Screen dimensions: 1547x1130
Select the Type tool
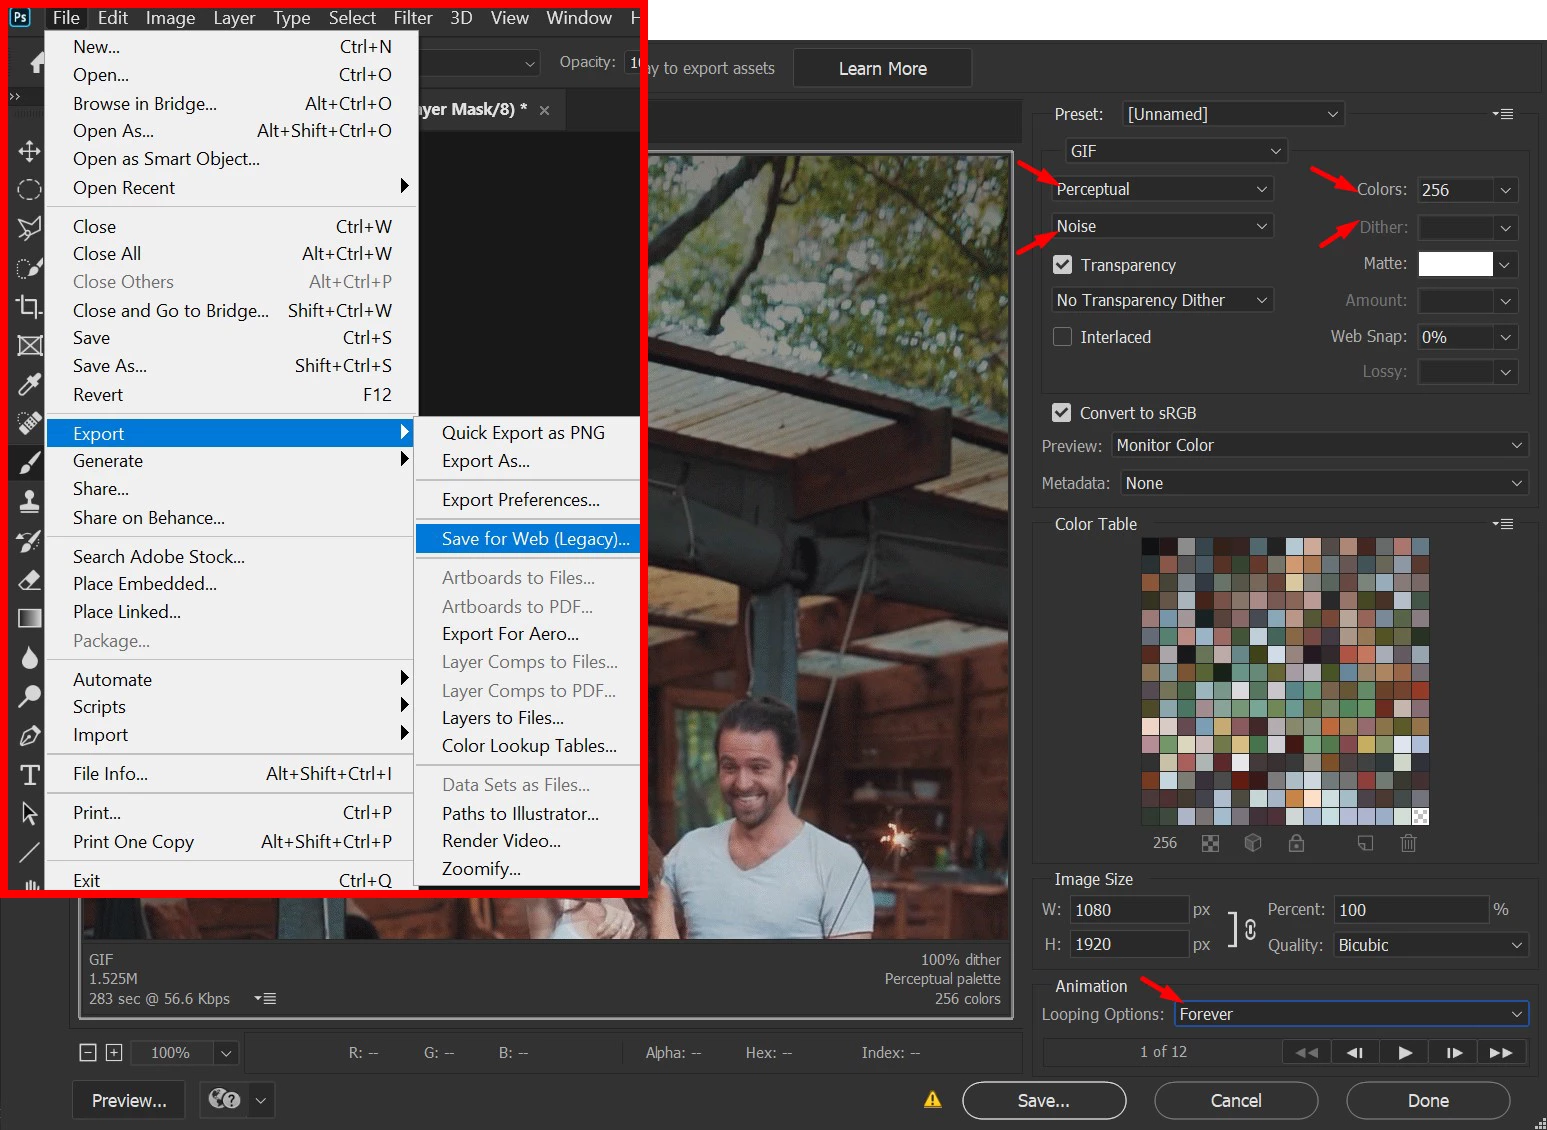click(x=29, y=775)
